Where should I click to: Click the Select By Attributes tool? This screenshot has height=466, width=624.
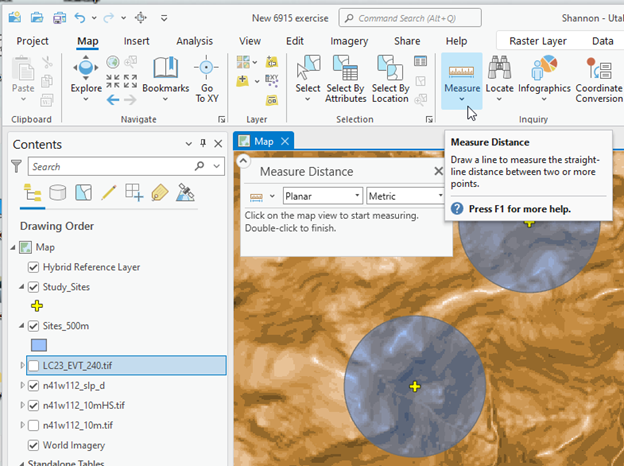(x=346, y=76)
